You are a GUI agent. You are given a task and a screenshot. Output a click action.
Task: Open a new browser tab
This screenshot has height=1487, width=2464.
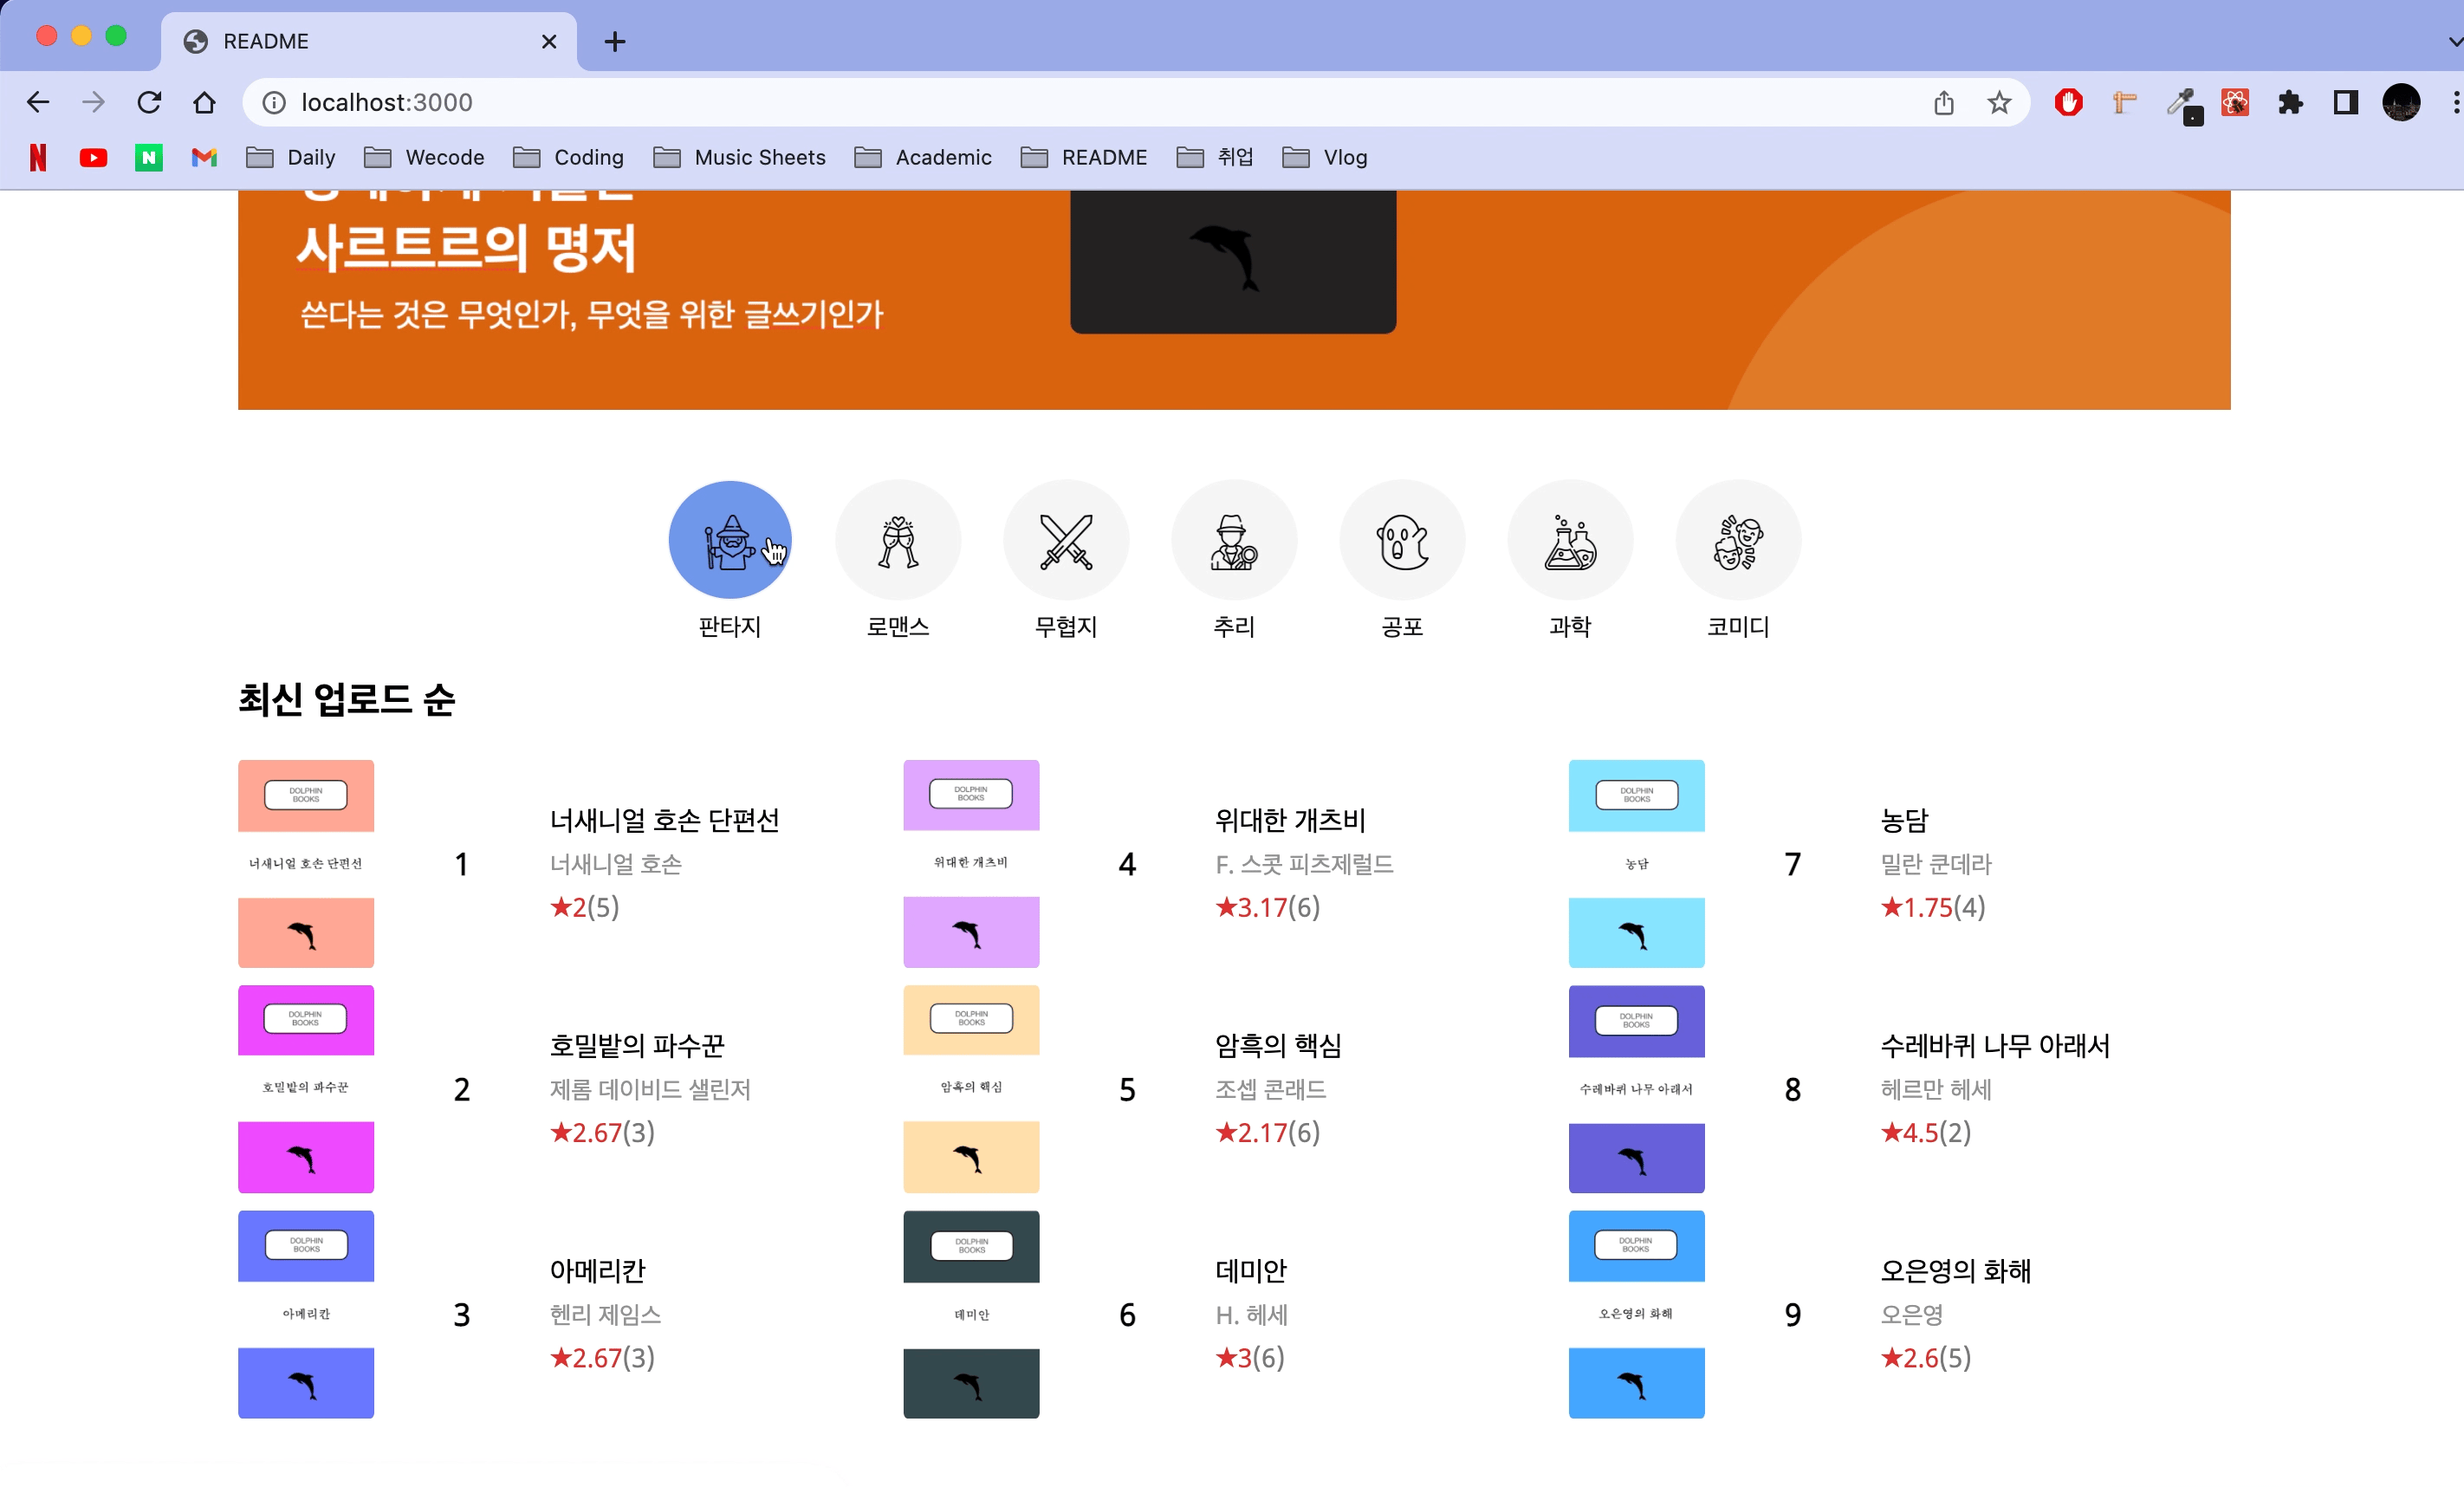(615, 41)
